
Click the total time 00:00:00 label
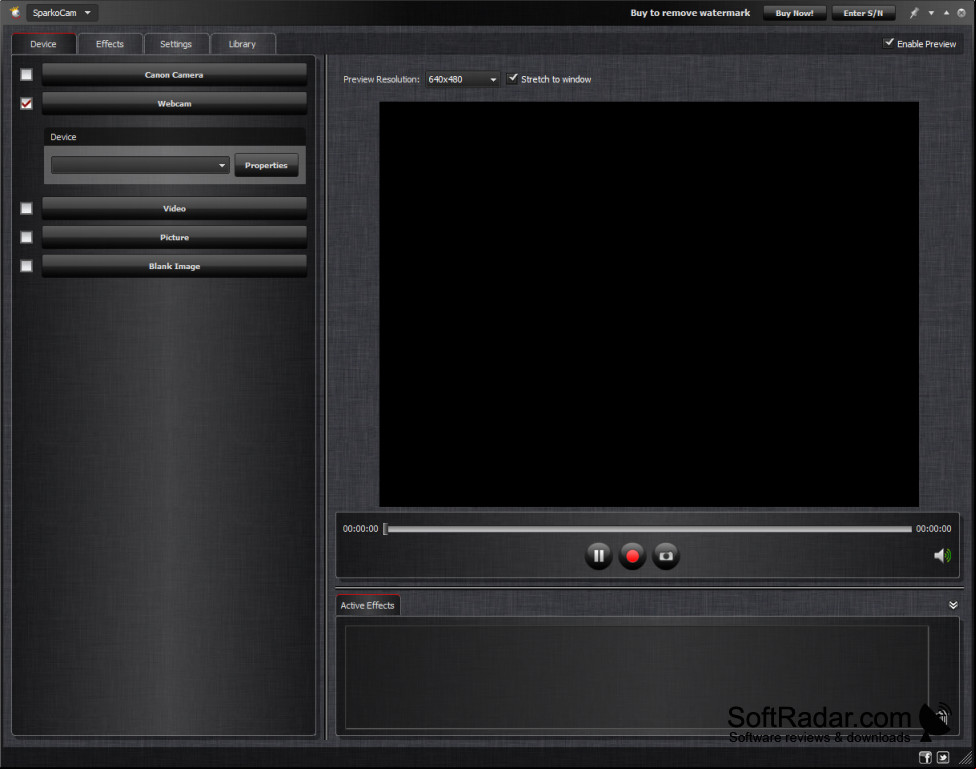click(934, 529)
